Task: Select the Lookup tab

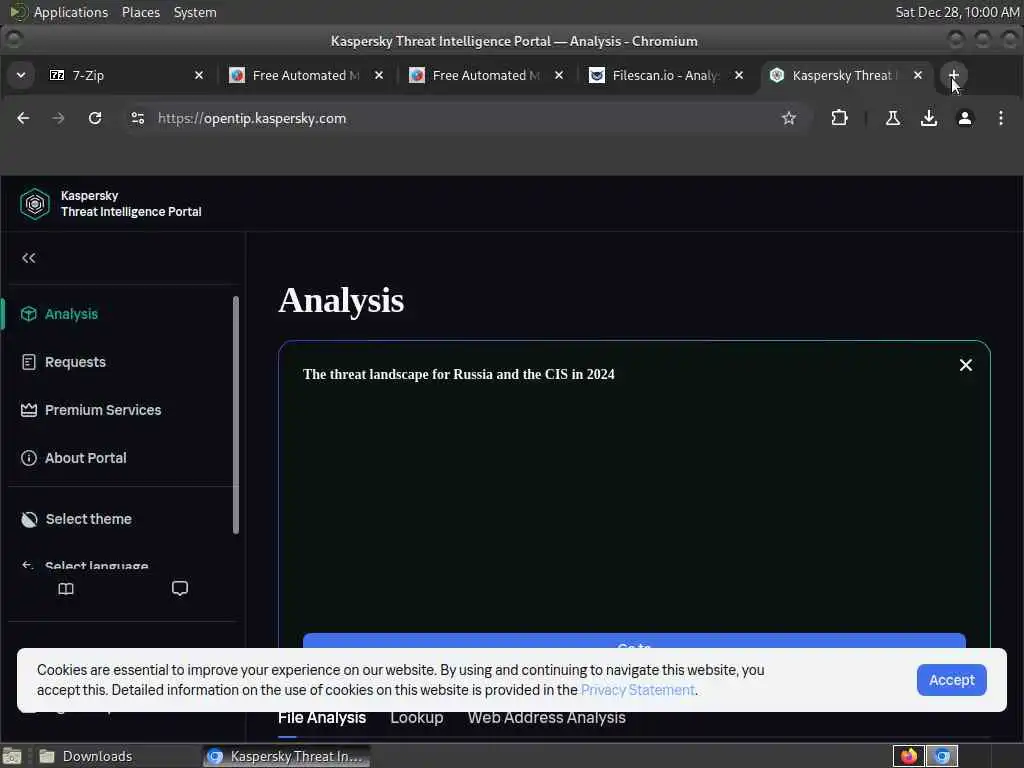Action: coord(417,718)
